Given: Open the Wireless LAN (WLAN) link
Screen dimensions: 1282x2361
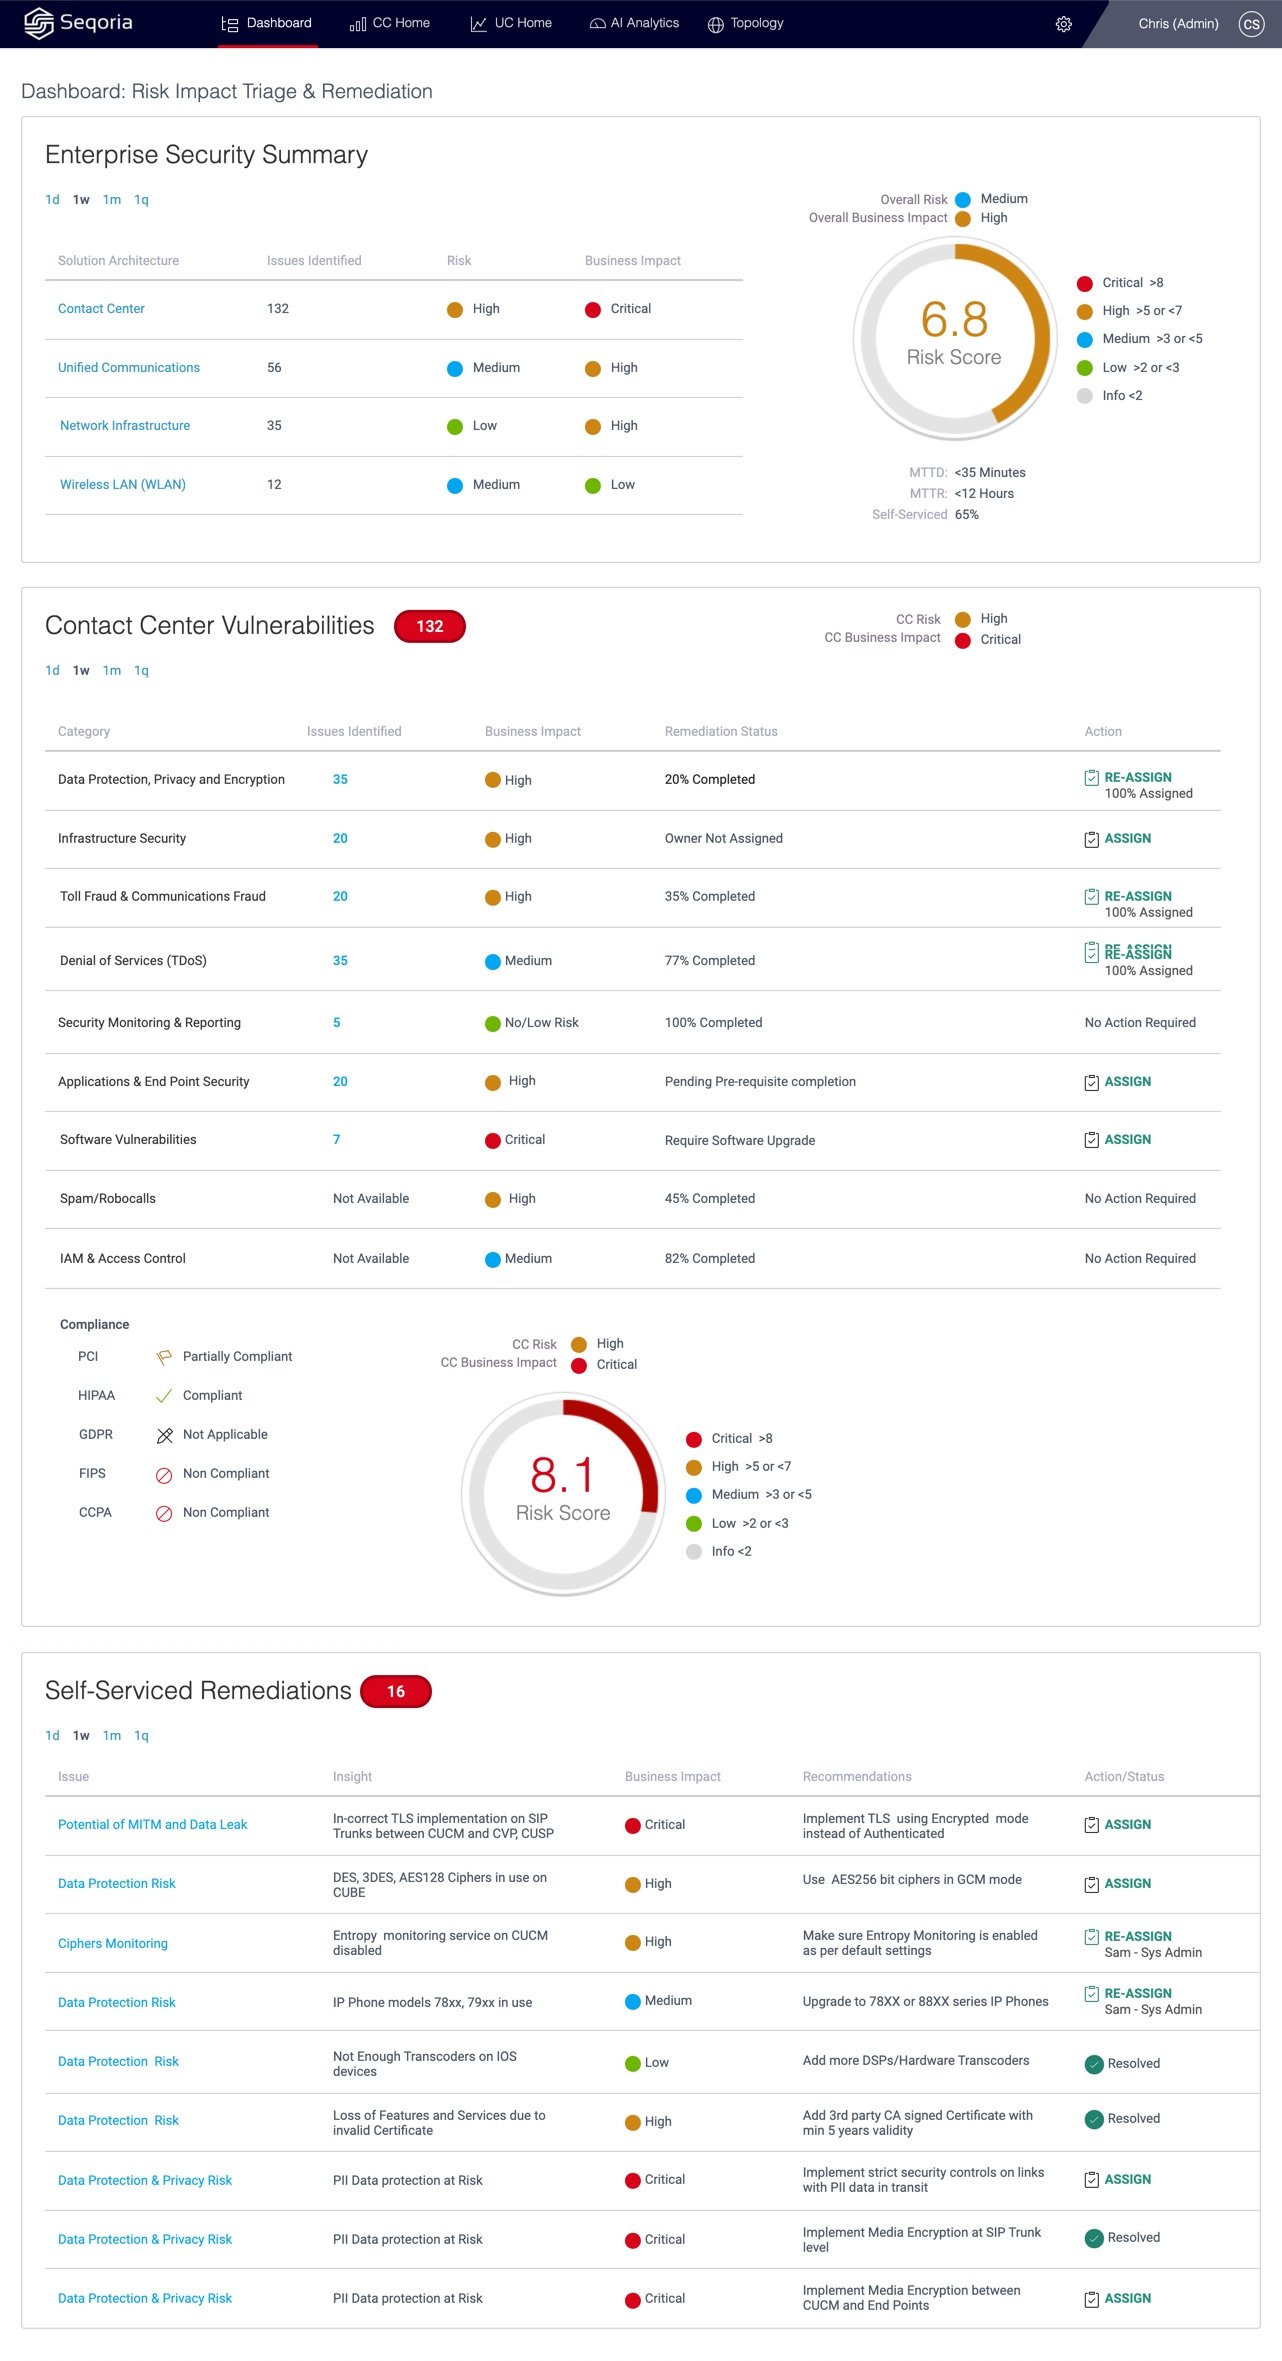Looking at the screenshot, I should pos(123,485).
